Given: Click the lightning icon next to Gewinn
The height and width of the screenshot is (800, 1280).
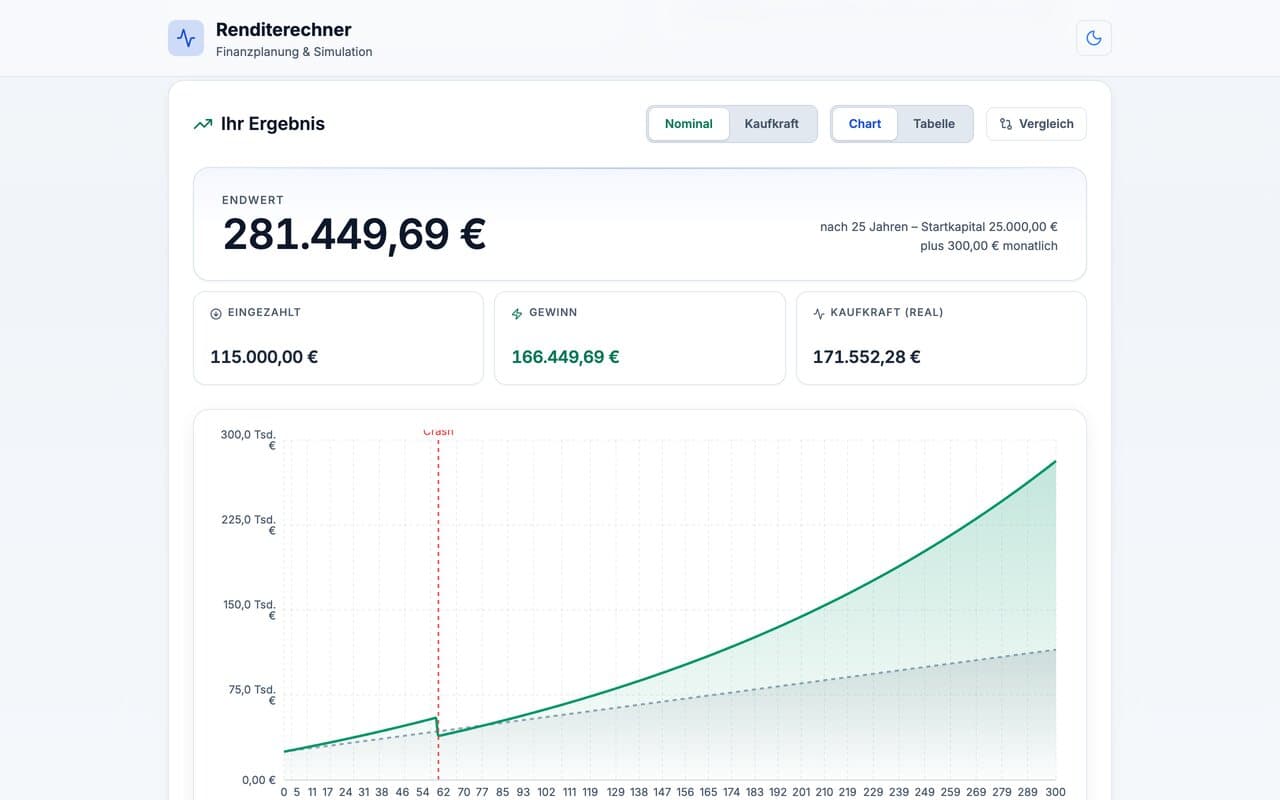Looking at the screenshot, I should point(517,313).
